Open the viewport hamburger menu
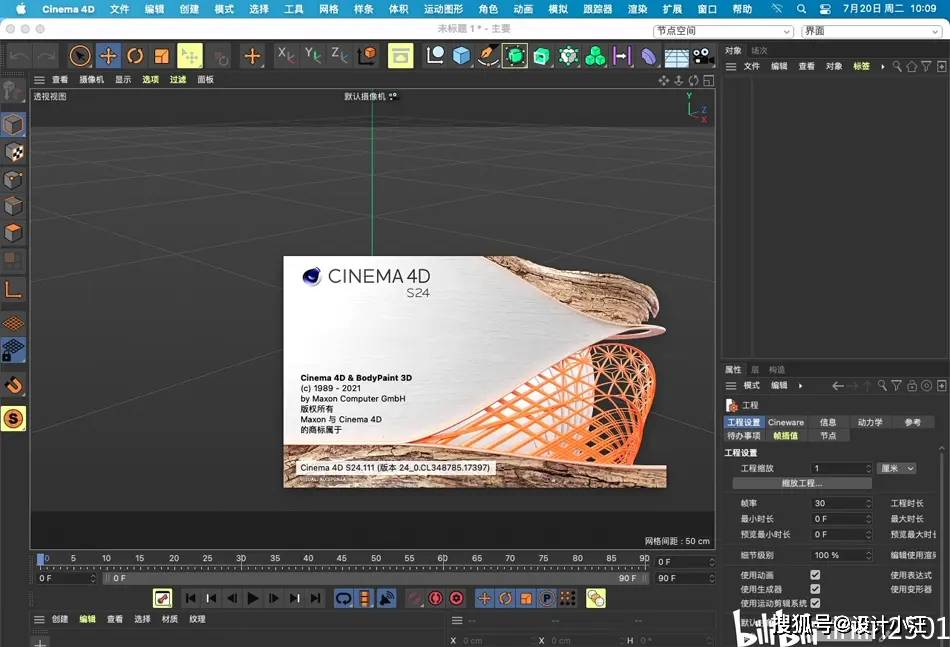 point(39,79)
